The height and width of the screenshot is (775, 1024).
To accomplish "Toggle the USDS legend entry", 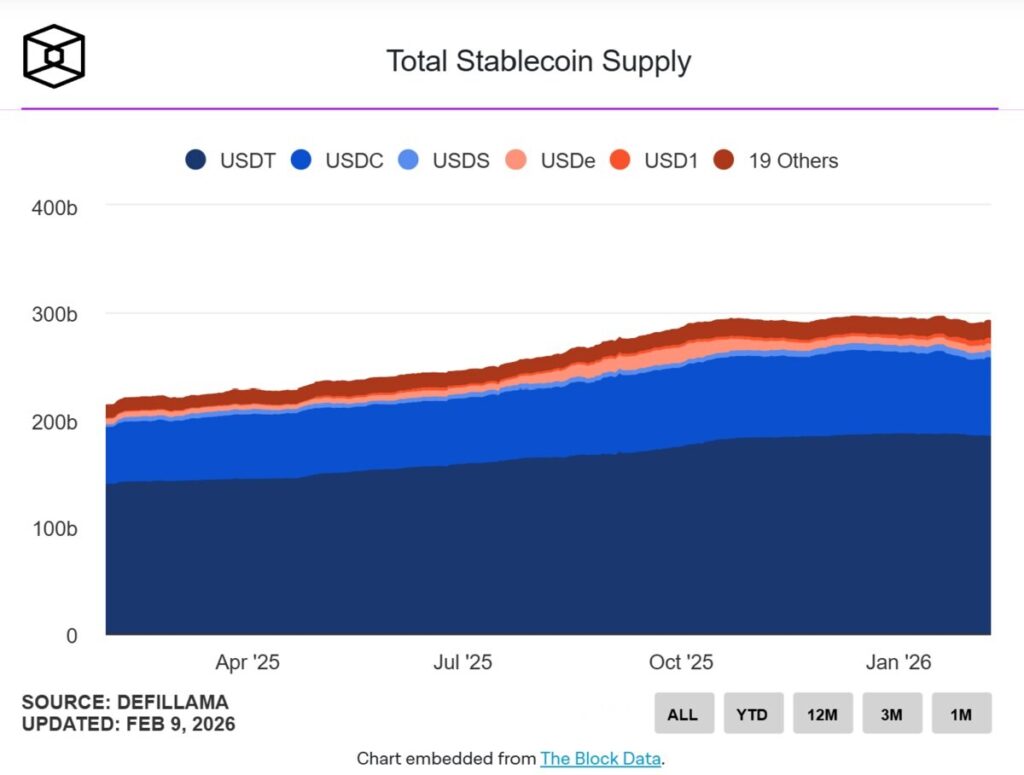I will click(445, 160).
